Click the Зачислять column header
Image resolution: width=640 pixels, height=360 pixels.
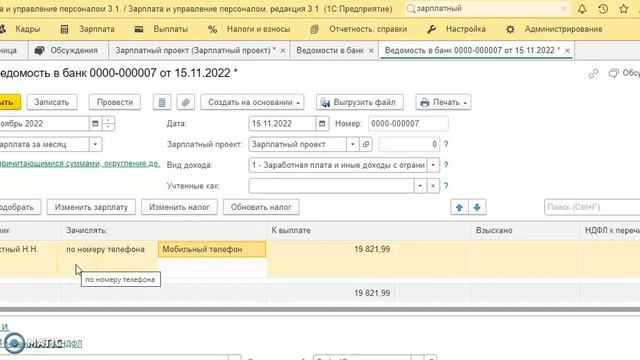pyautogui.click(x=164, y=230)
